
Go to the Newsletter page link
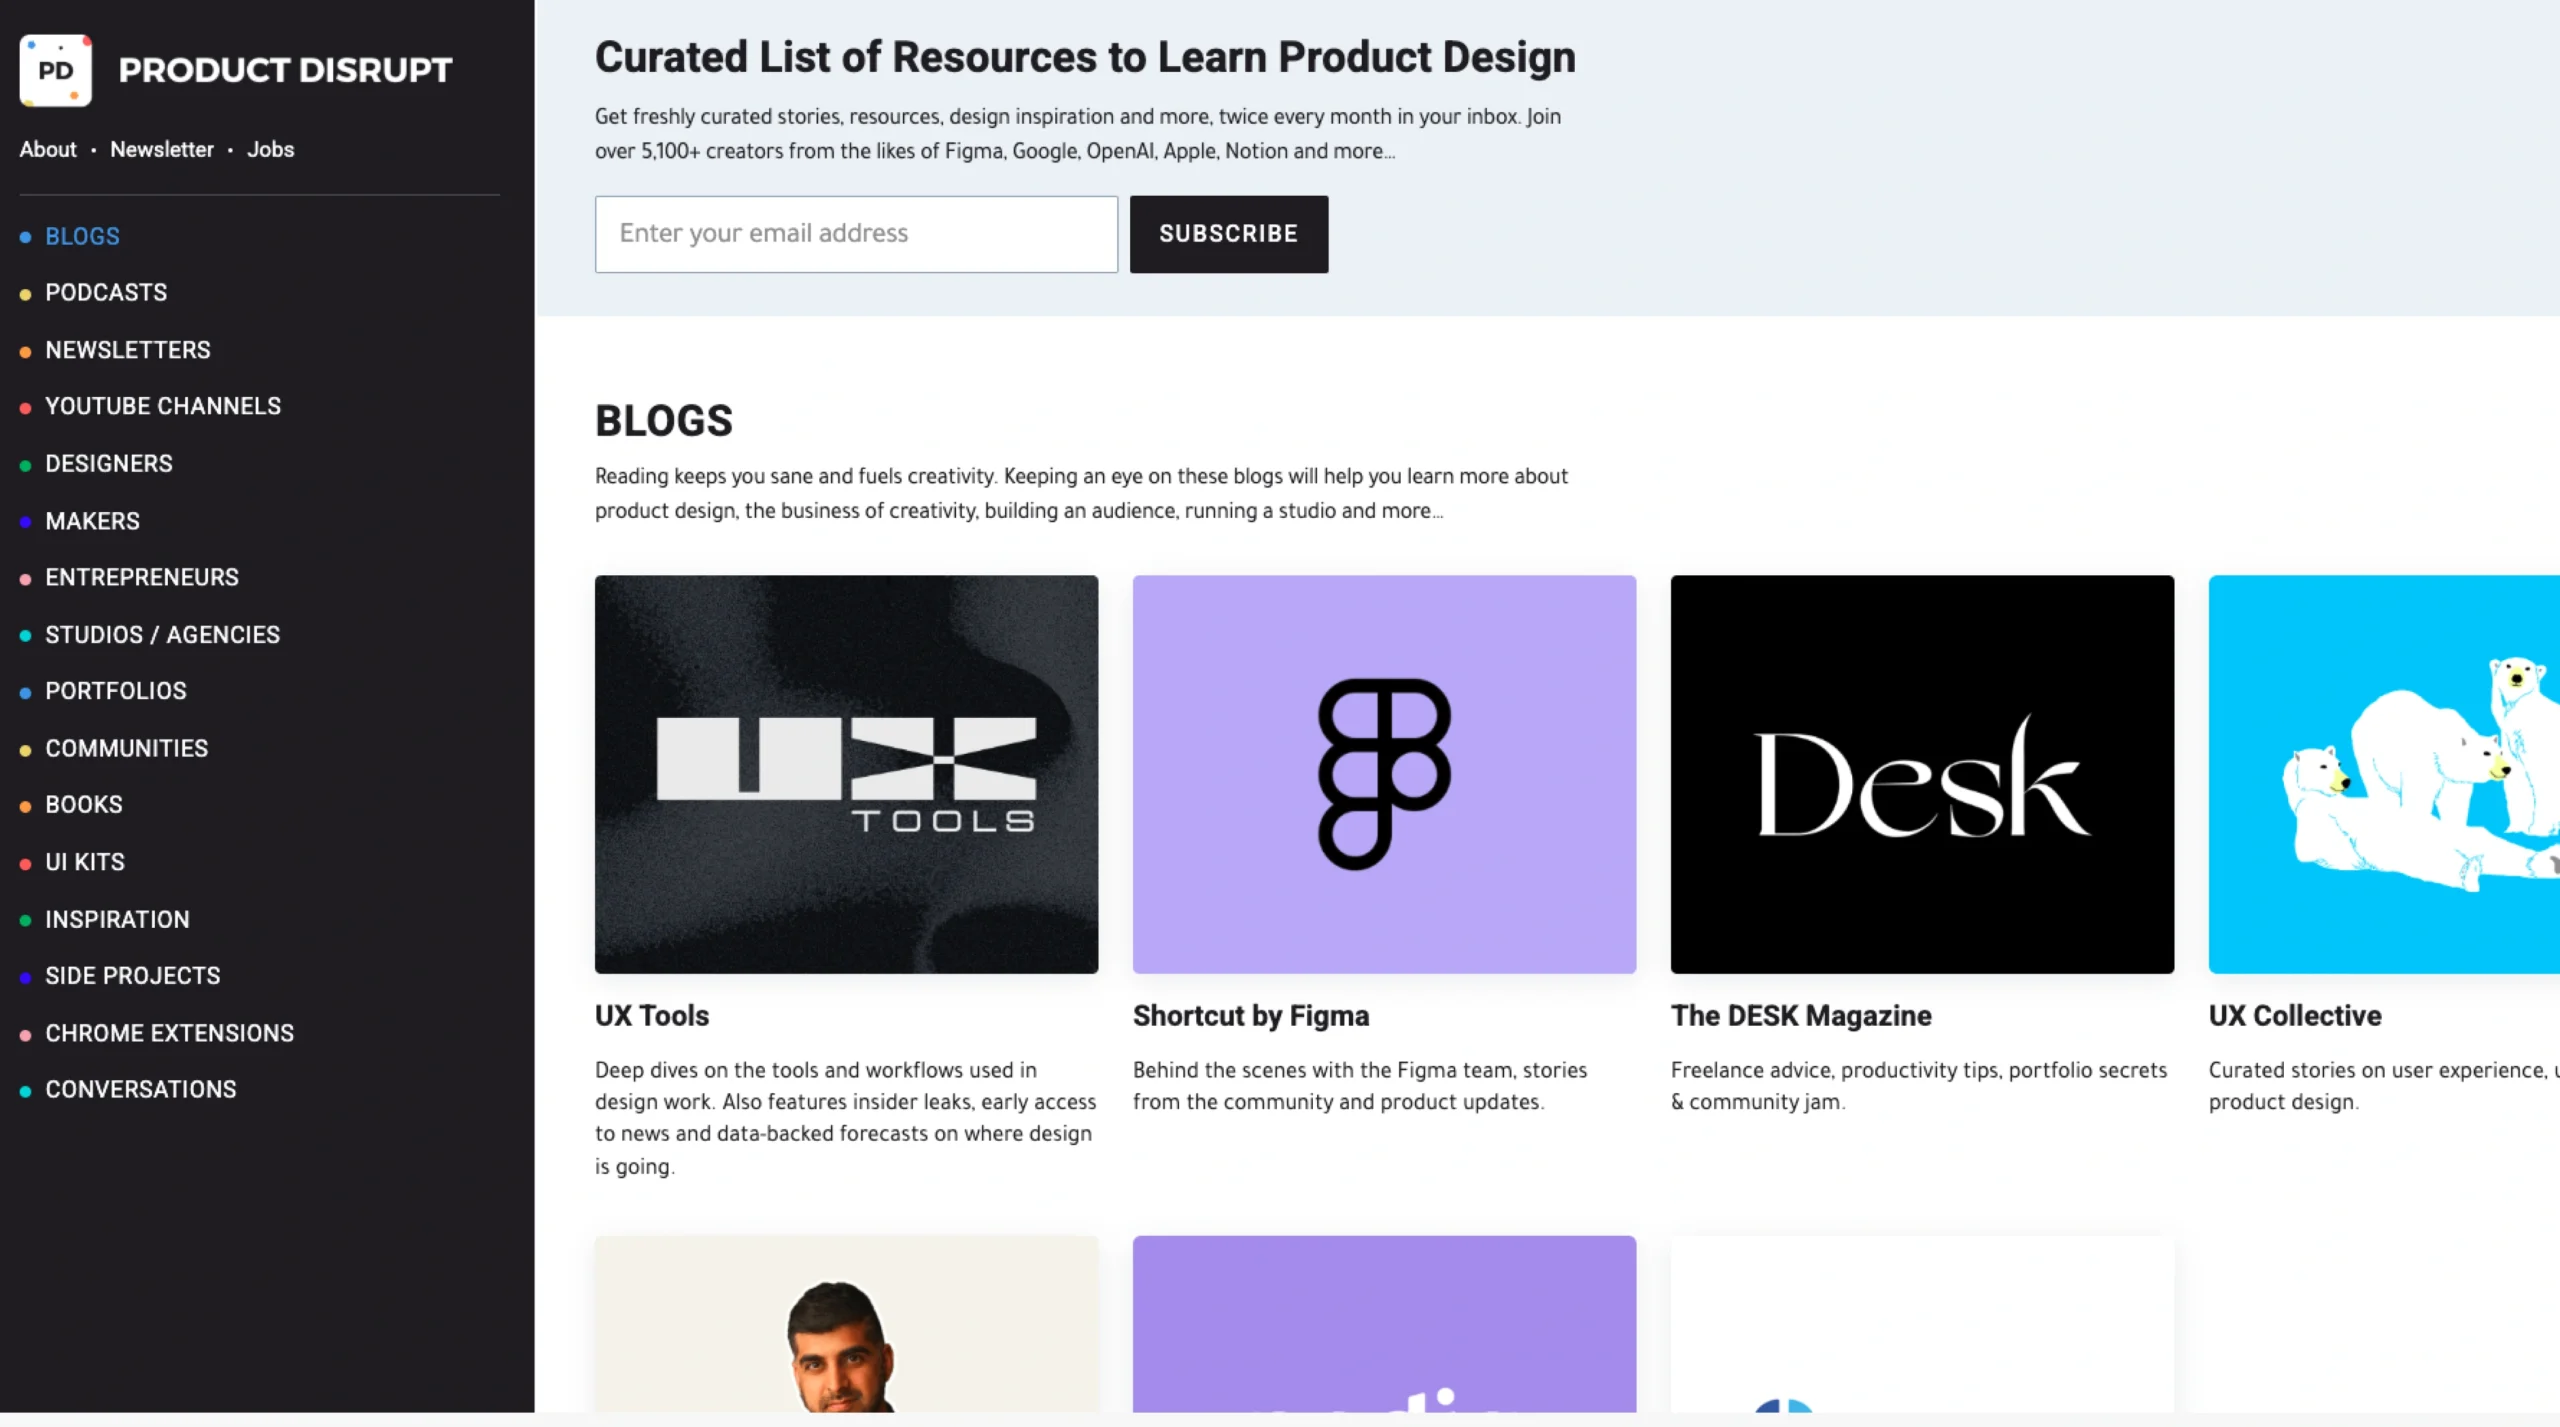pyautogui.click(x=162, y=150)
